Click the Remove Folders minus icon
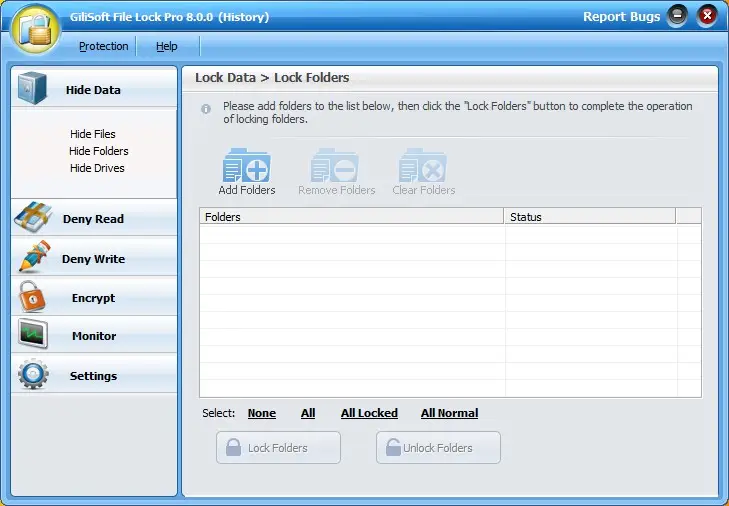This screenshot has height=506, width=729. click(x=334, y=166)
